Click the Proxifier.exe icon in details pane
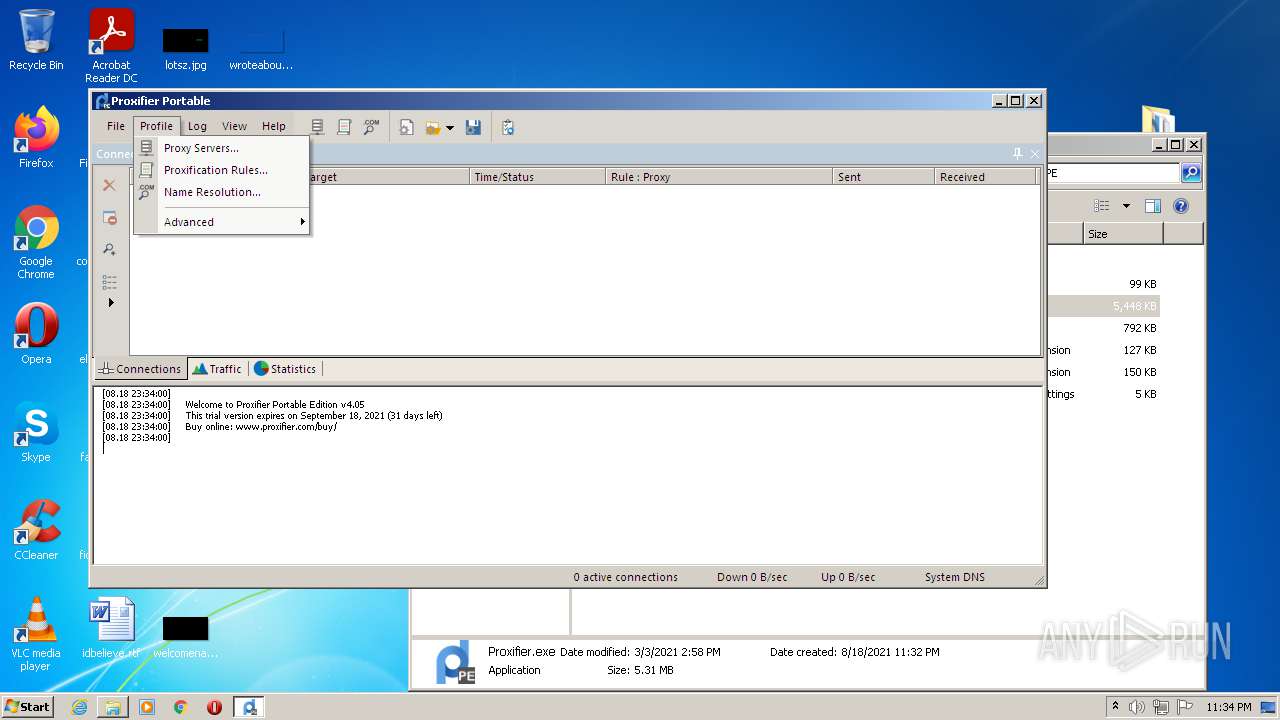The image size is (1280, 720). point(456,663)
